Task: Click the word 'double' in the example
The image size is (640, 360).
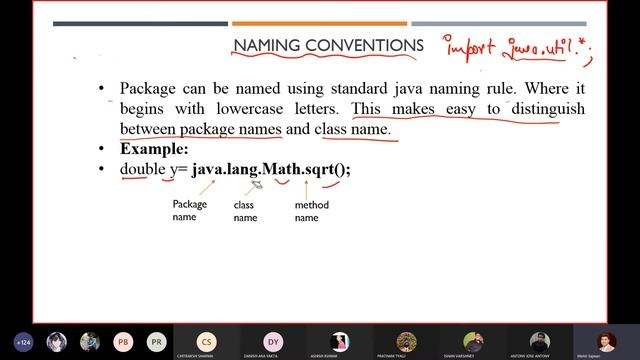Action: (x=142, y=169)
